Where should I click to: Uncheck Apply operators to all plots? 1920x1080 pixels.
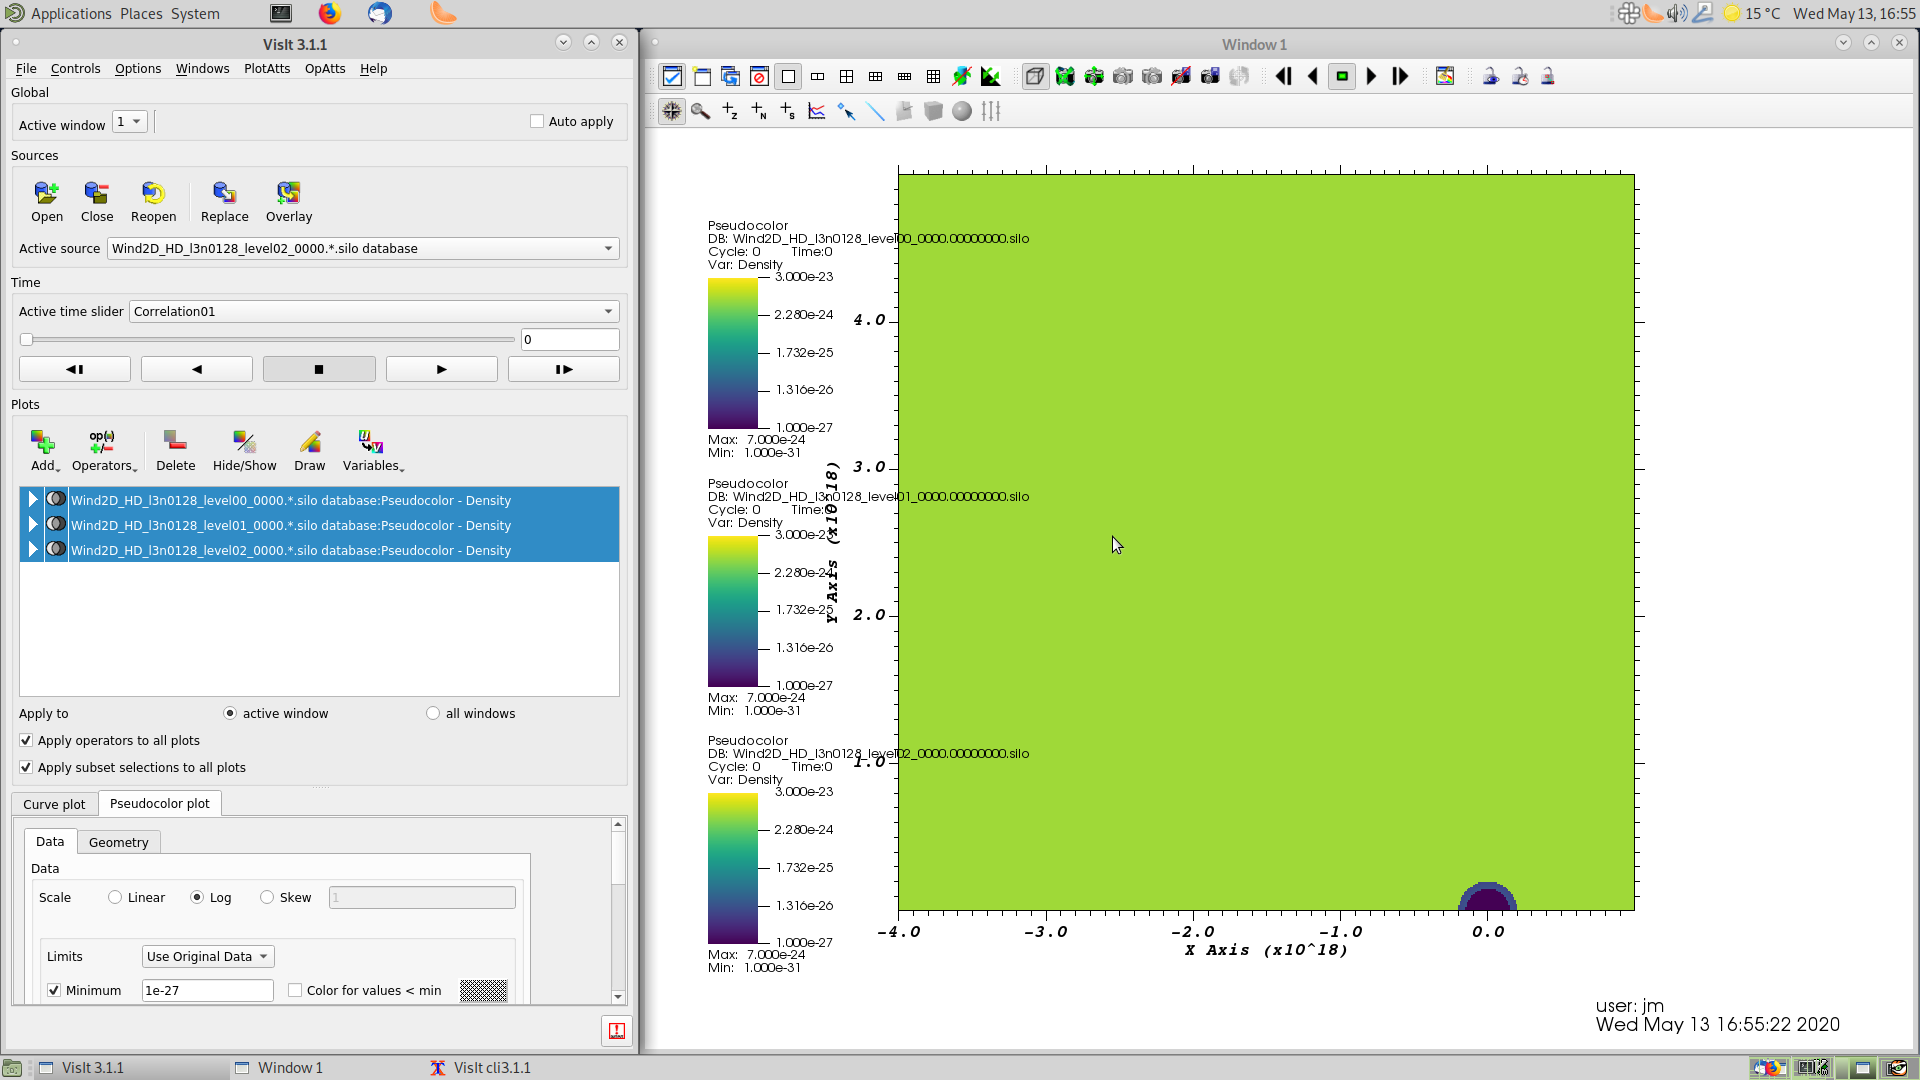coord(26,740)
